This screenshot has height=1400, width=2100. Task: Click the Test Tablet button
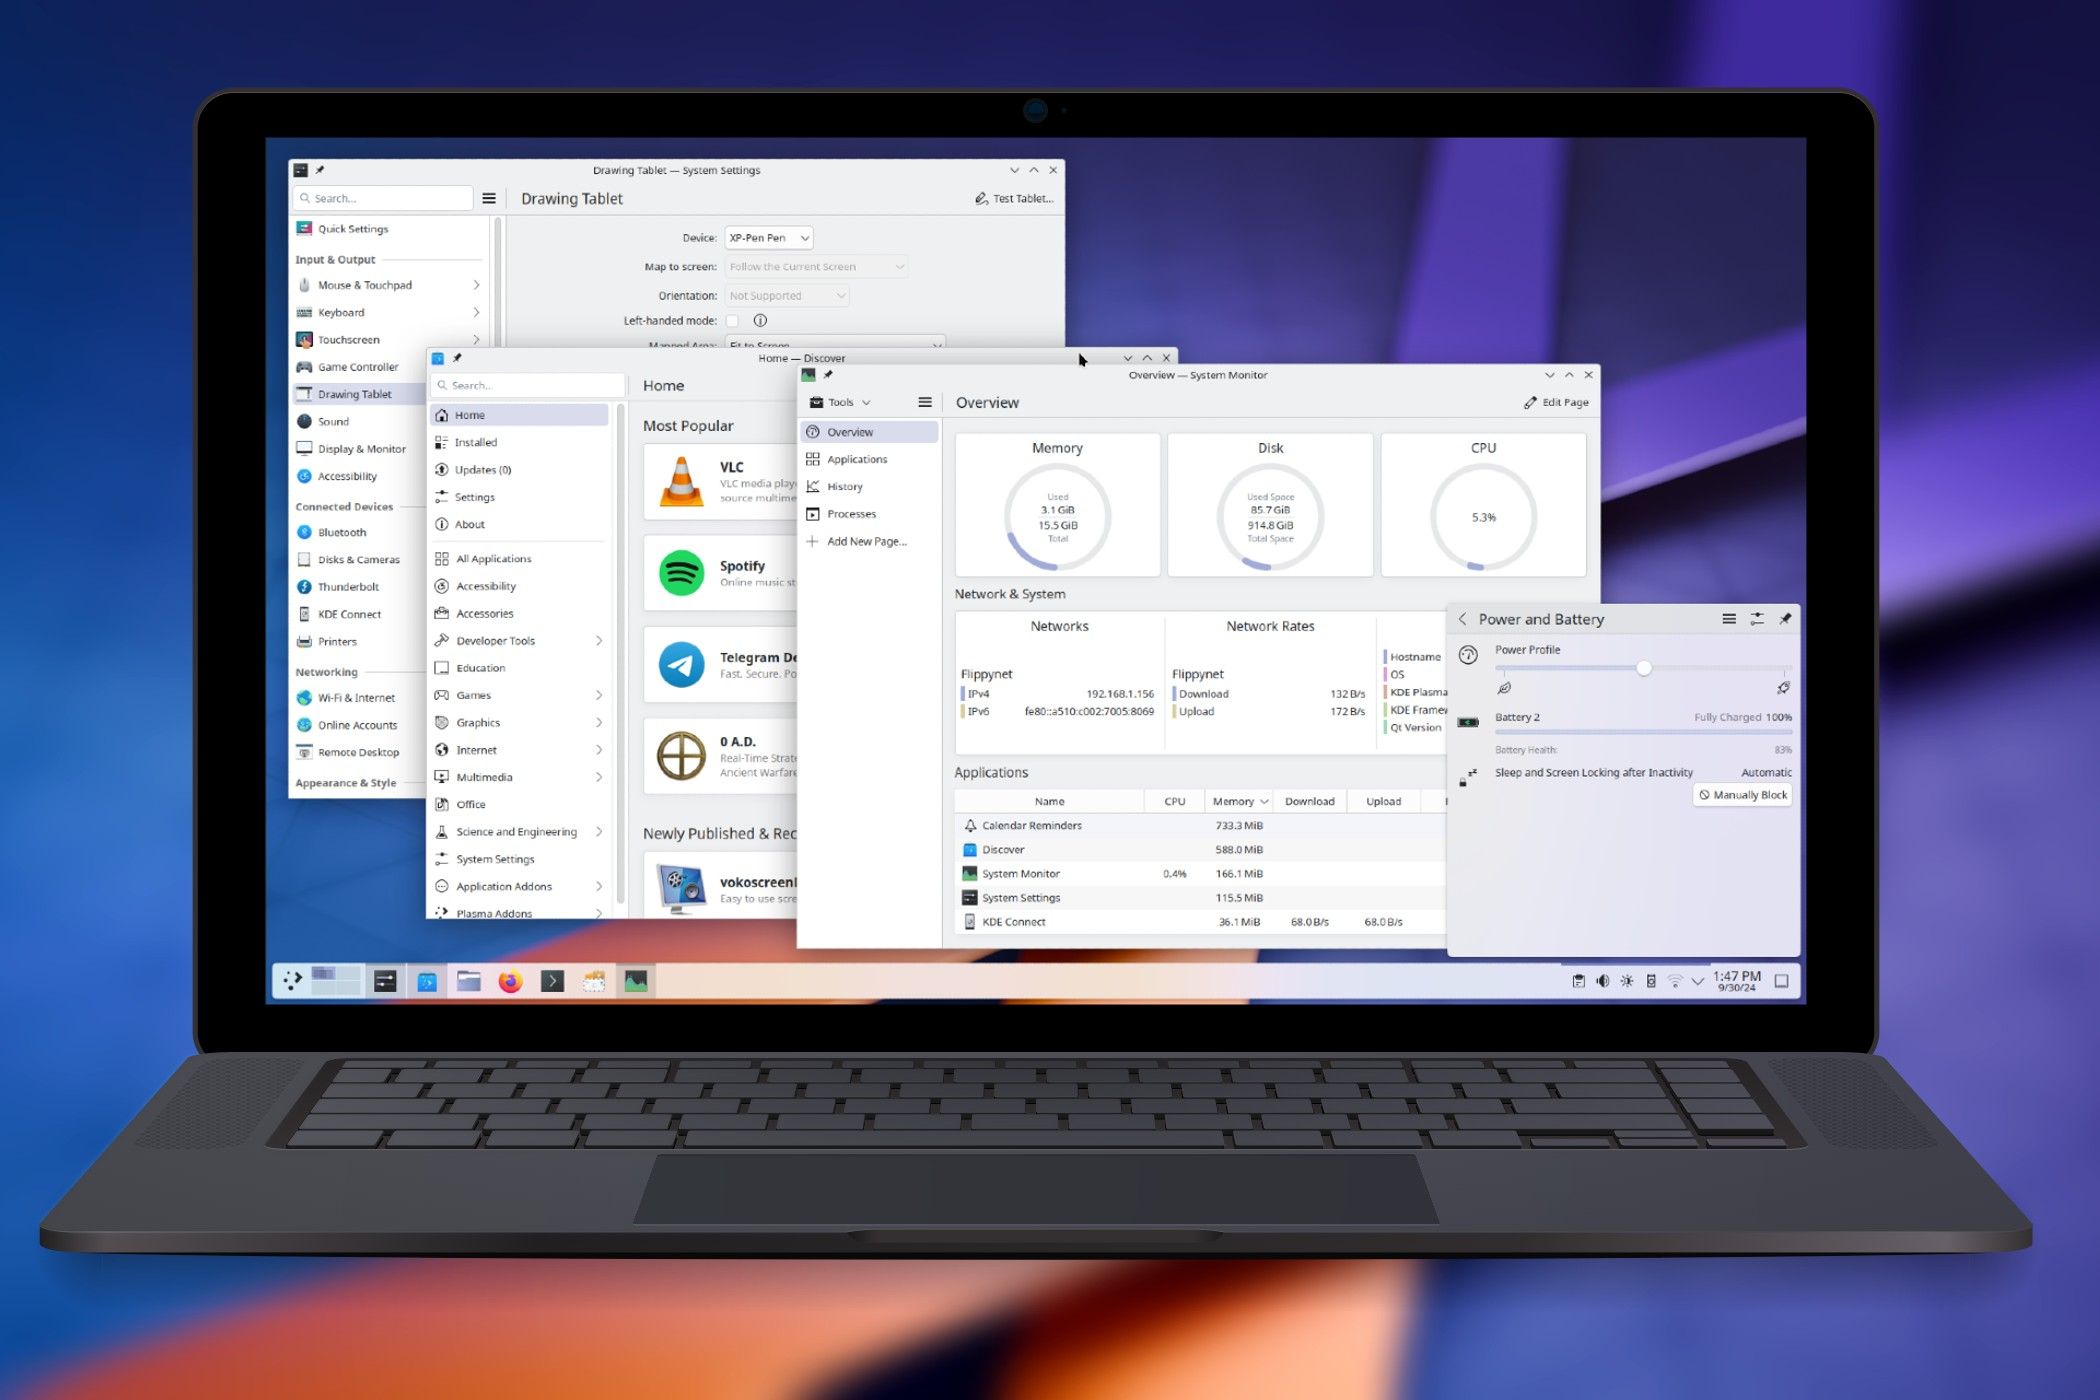click(x=1014, y=198)
